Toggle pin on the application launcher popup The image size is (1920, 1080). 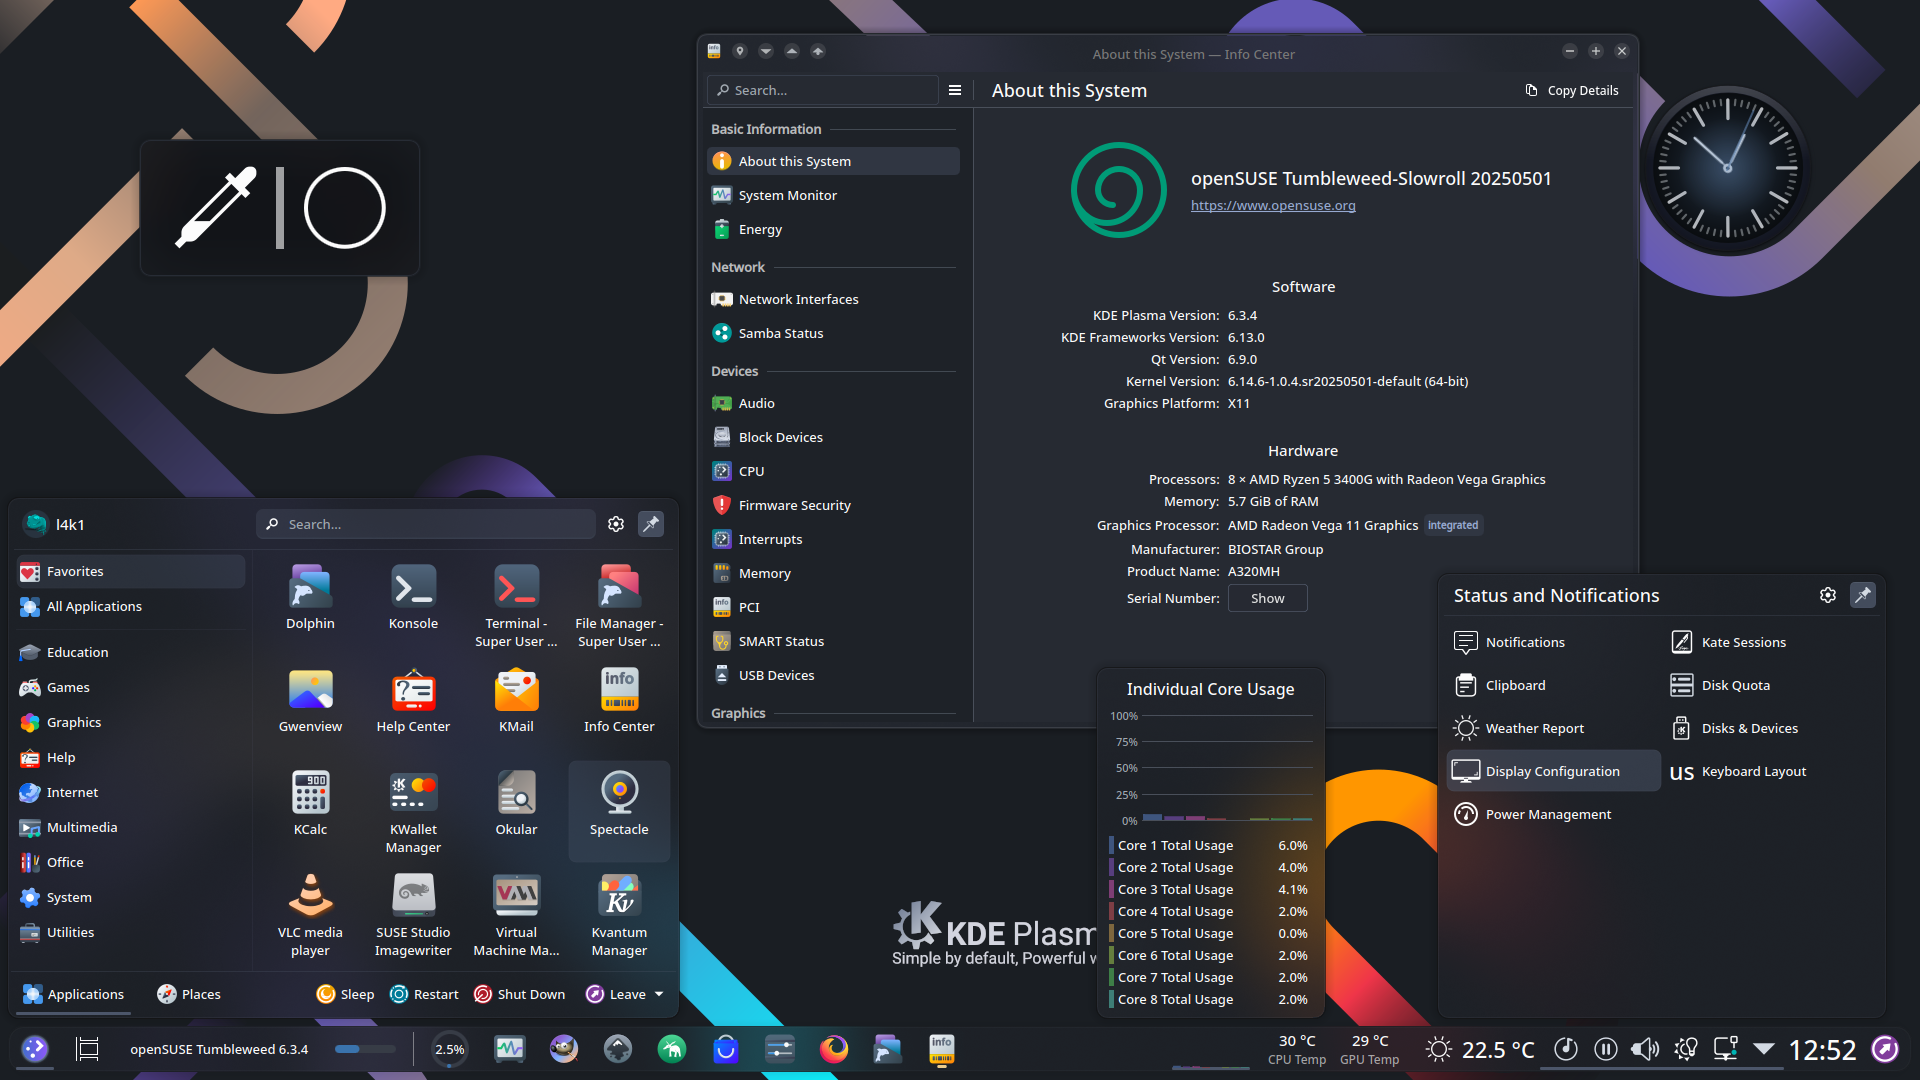(651, 524)
